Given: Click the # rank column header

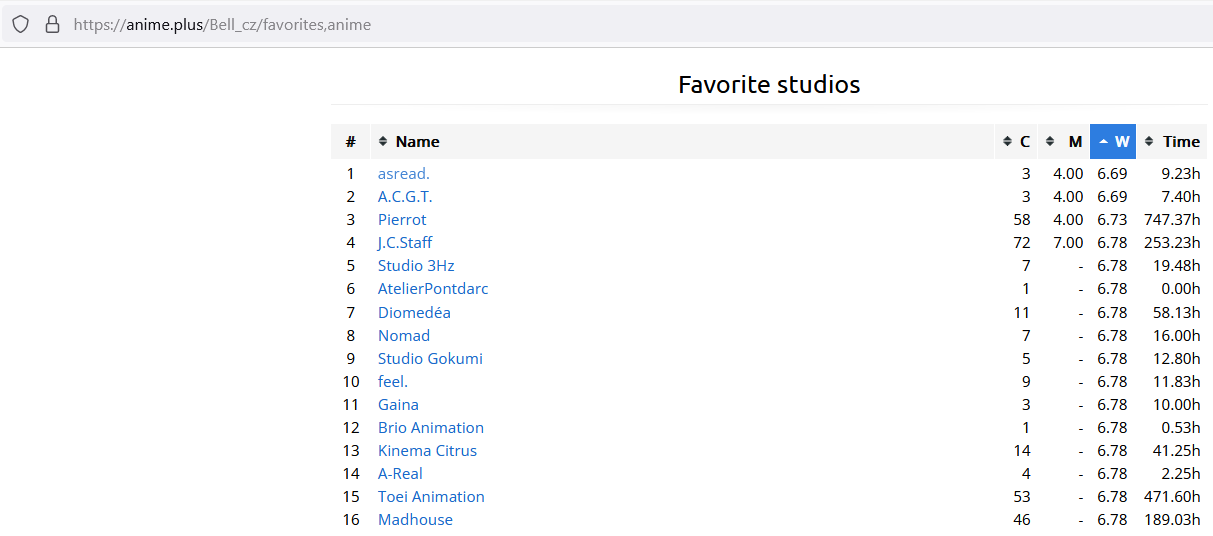Looking at the screenshot, I should [350, 142].
